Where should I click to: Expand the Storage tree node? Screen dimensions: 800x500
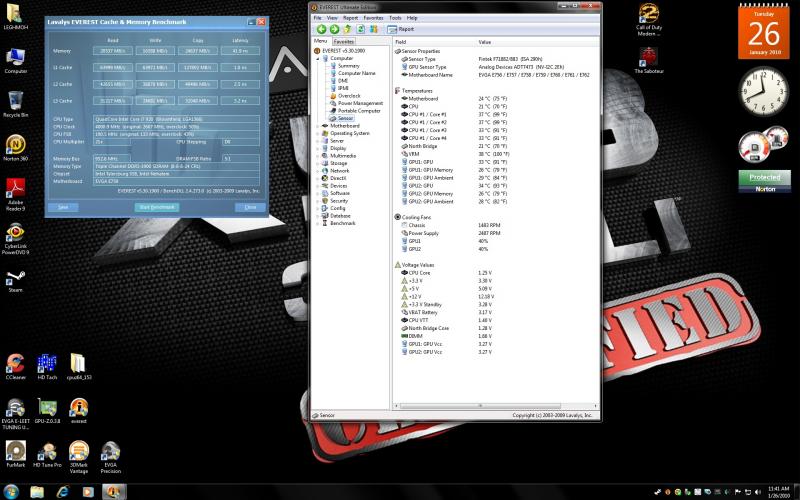click(x=317, y=163)
